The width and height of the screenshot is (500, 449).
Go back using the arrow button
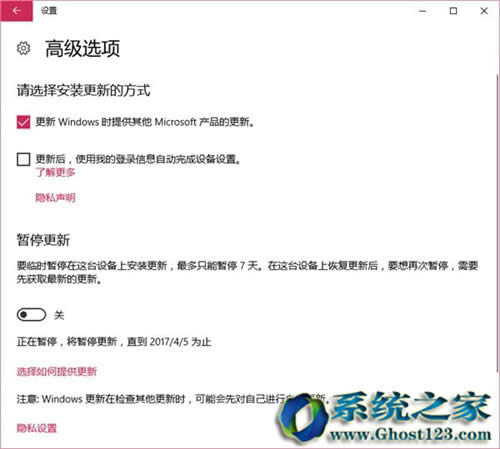click(16, 11)
